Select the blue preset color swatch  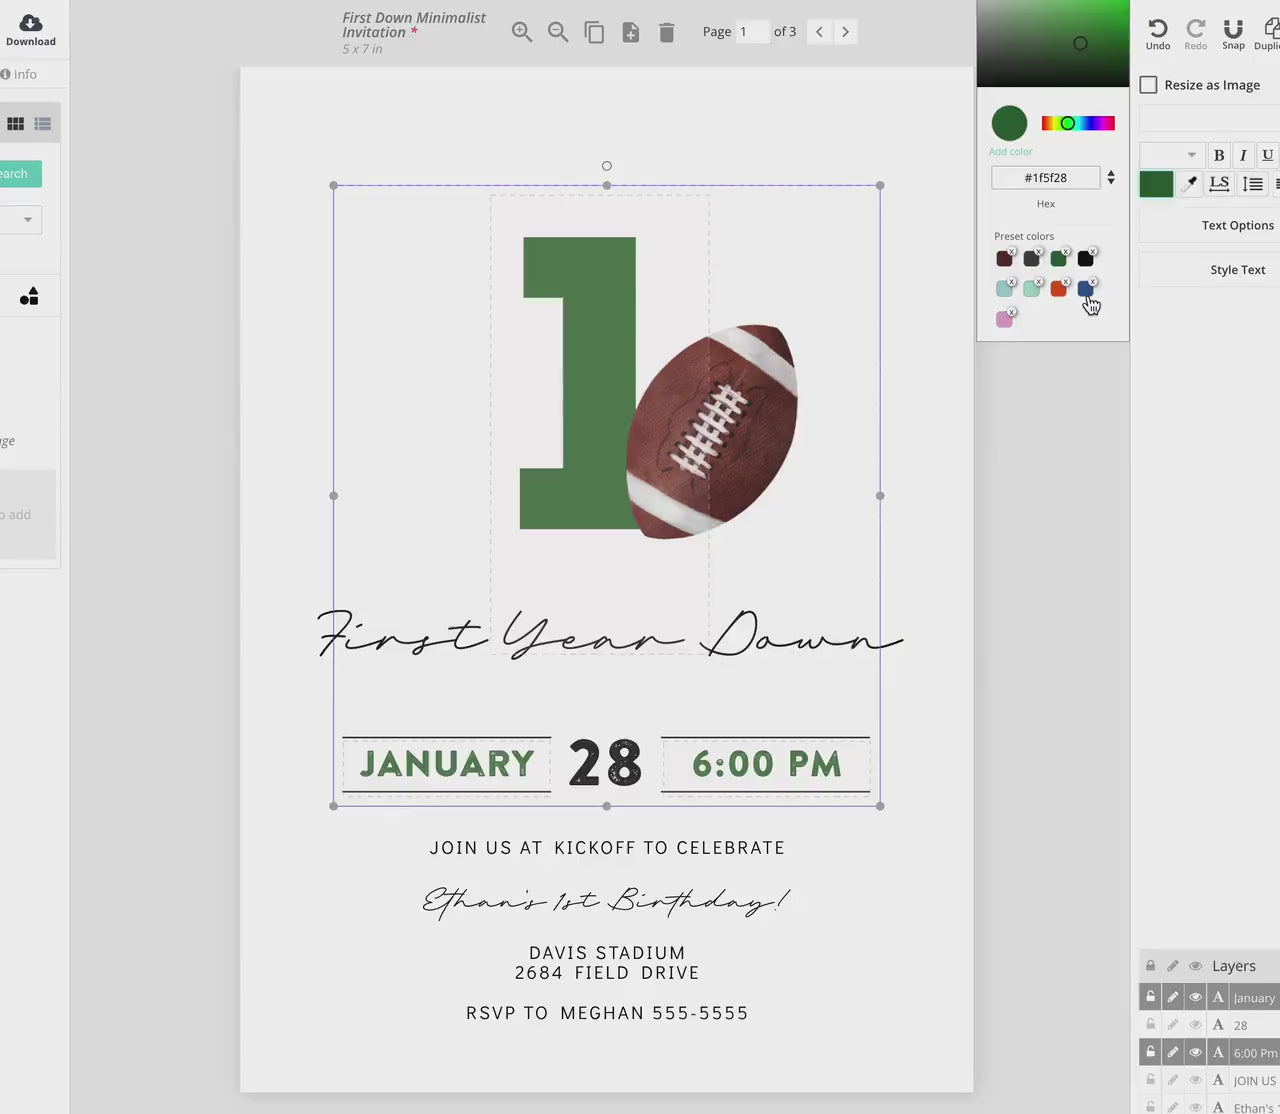(x=1085, y=289)
